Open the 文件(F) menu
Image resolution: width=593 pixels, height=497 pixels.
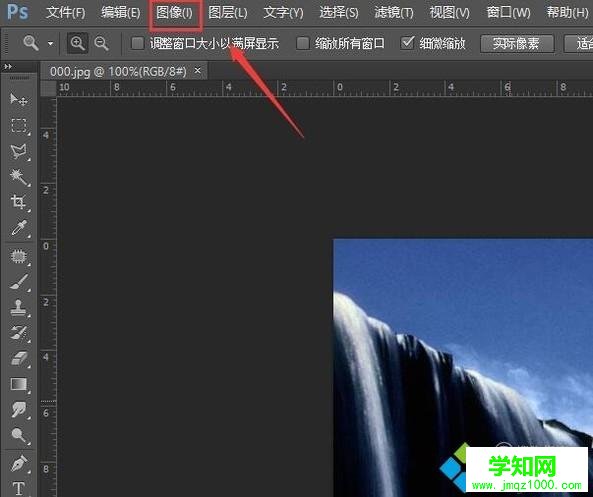pyautogui.click(x=65, y=13)
